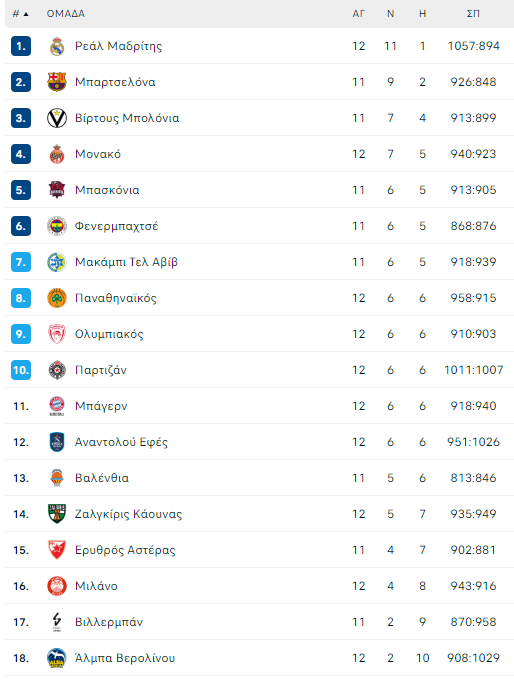Screen dimensions: 514x684
Task: Click the light-blue rank 10 badge
Action: coord(21,370)
